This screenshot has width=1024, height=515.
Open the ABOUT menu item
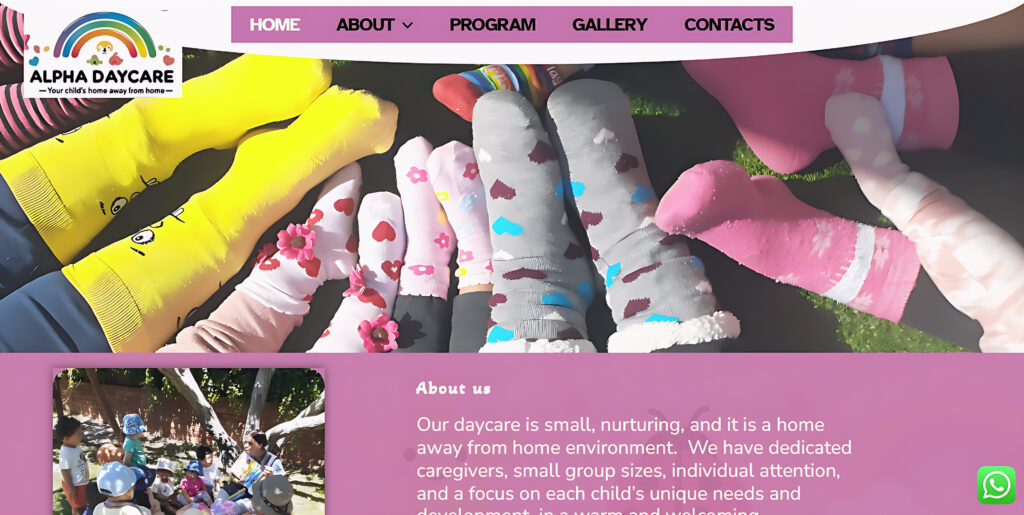(365, 25)
